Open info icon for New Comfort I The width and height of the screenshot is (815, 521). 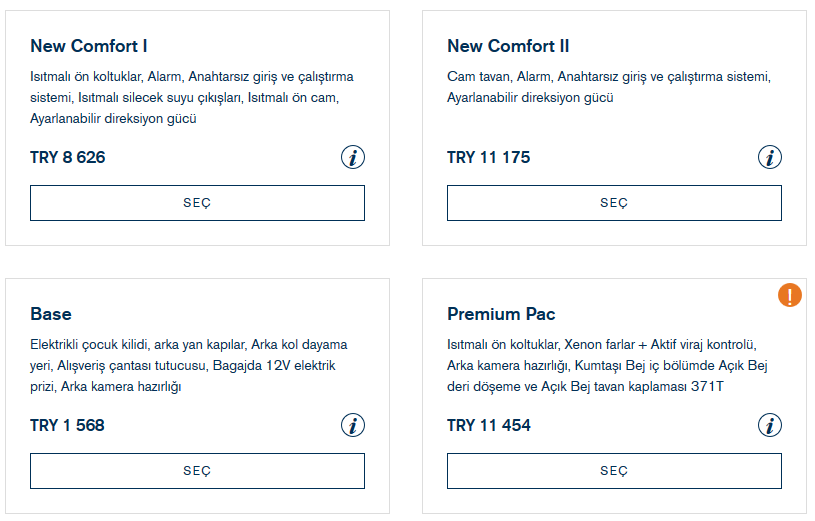click(353, 157)
